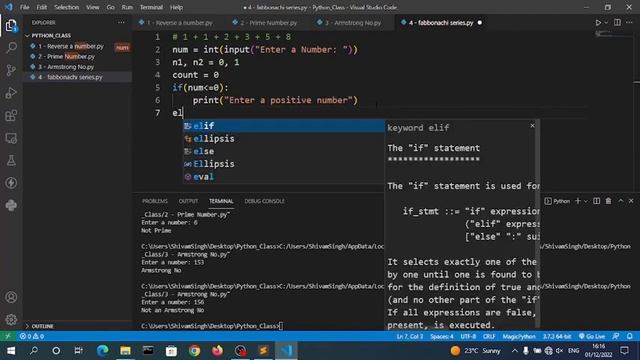
Task: Switch to the 2 - Prime Number.py tab
Action: (269, 23)
